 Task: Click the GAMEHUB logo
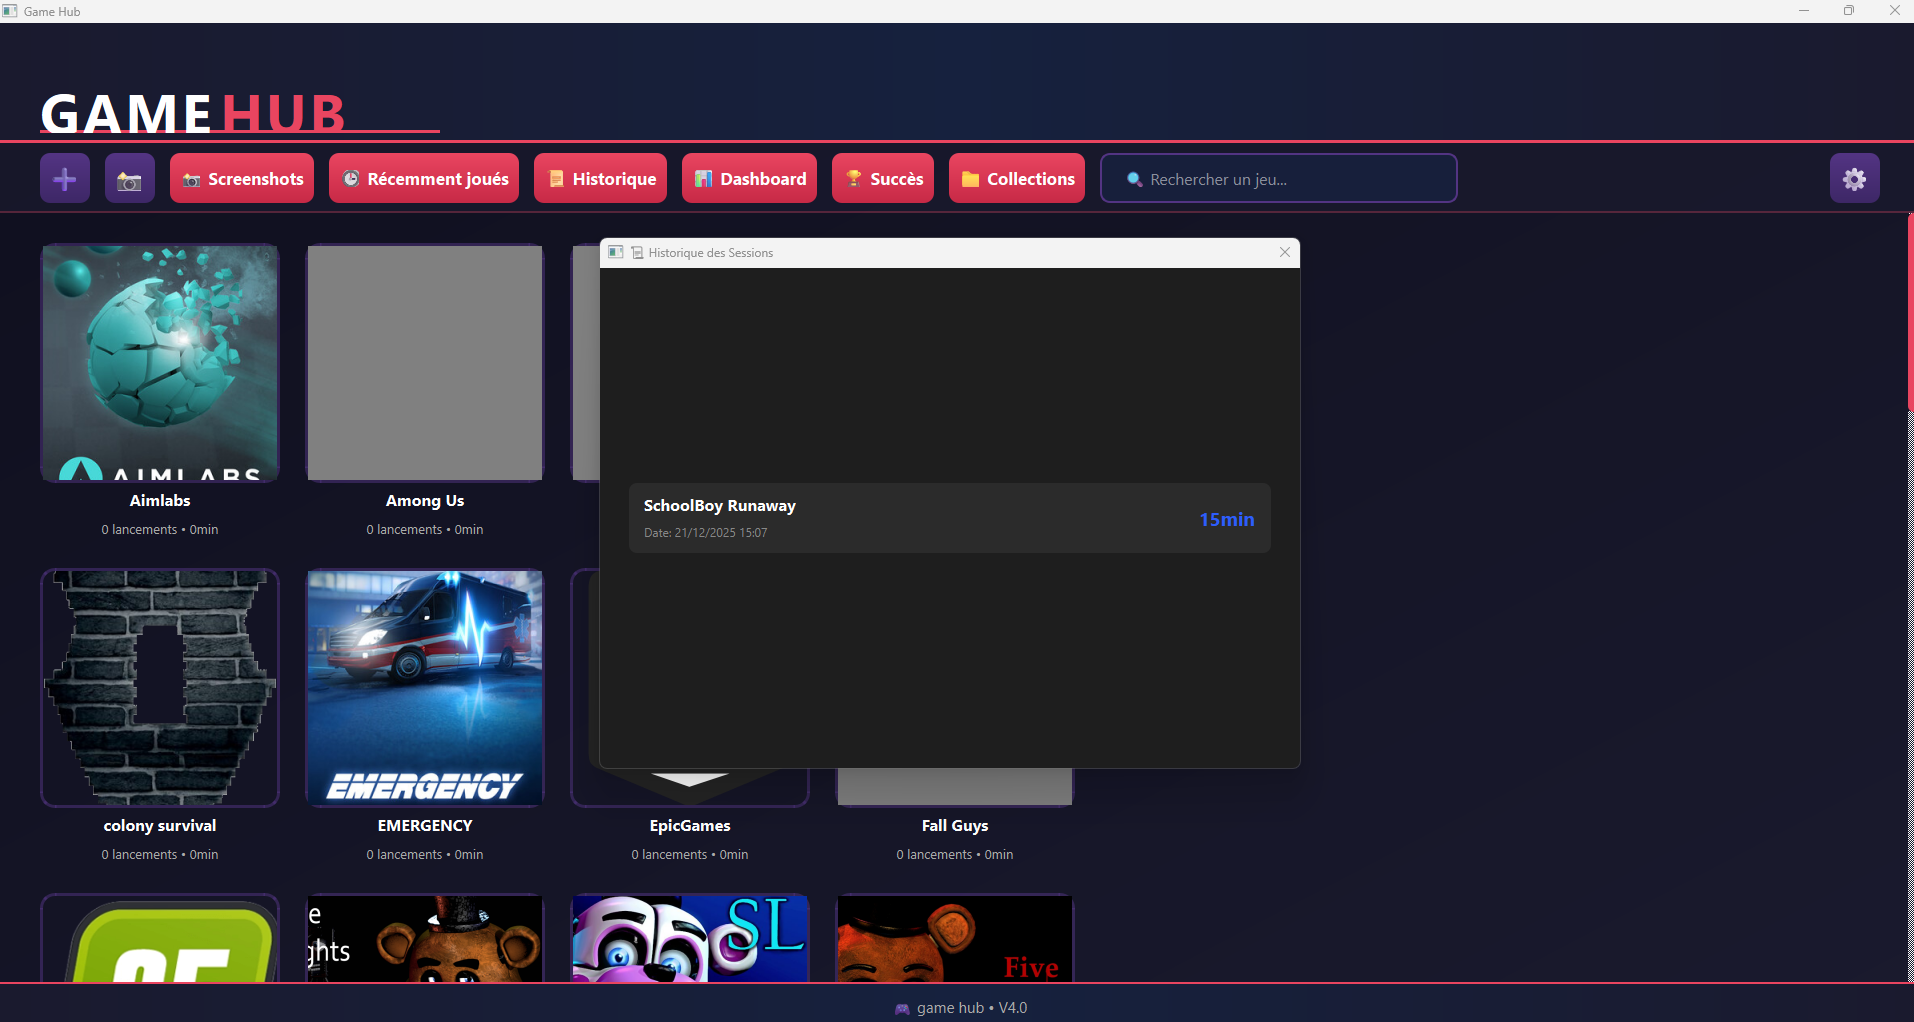pyautogui.click(x=193, y=113)
